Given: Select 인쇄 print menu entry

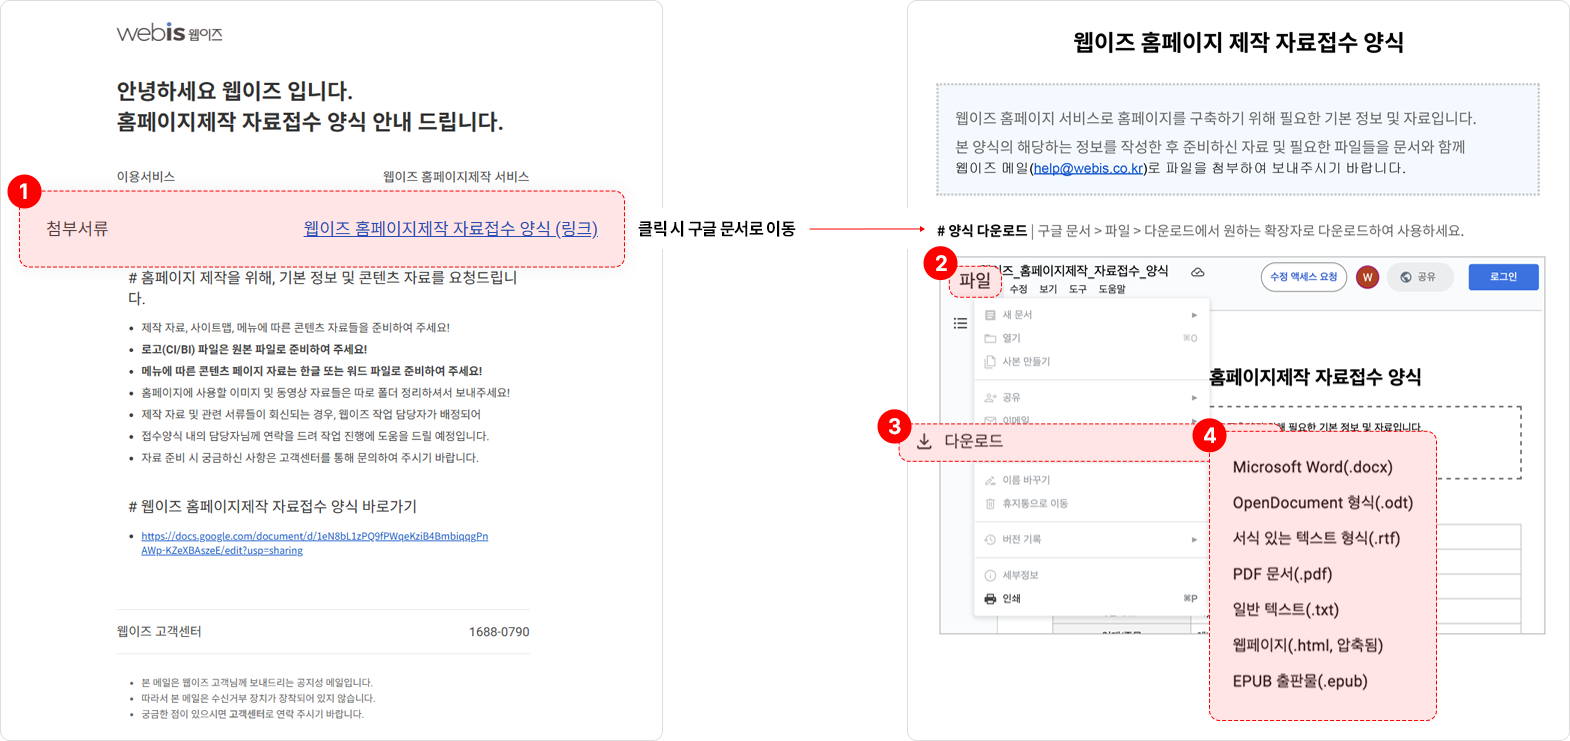Looking at the screenshot, I should (1091, 599).
